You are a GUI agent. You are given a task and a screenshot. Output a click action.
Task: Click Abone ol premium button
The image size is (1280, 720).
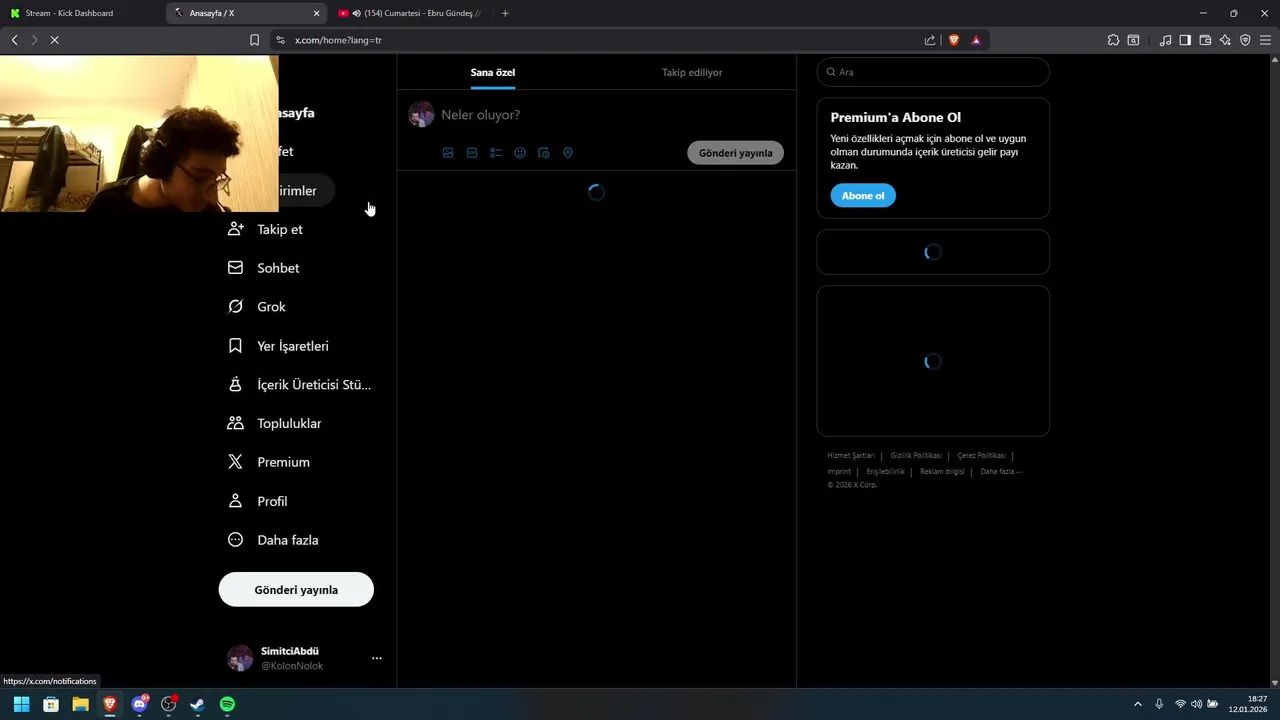tap(863, 196)
